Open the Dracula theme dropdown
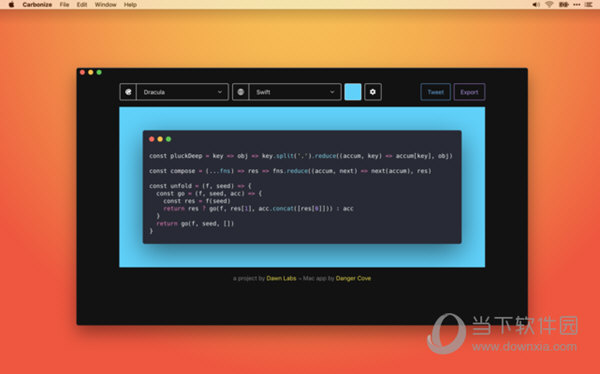The image size is (600, 374). (x=182, y=92)
